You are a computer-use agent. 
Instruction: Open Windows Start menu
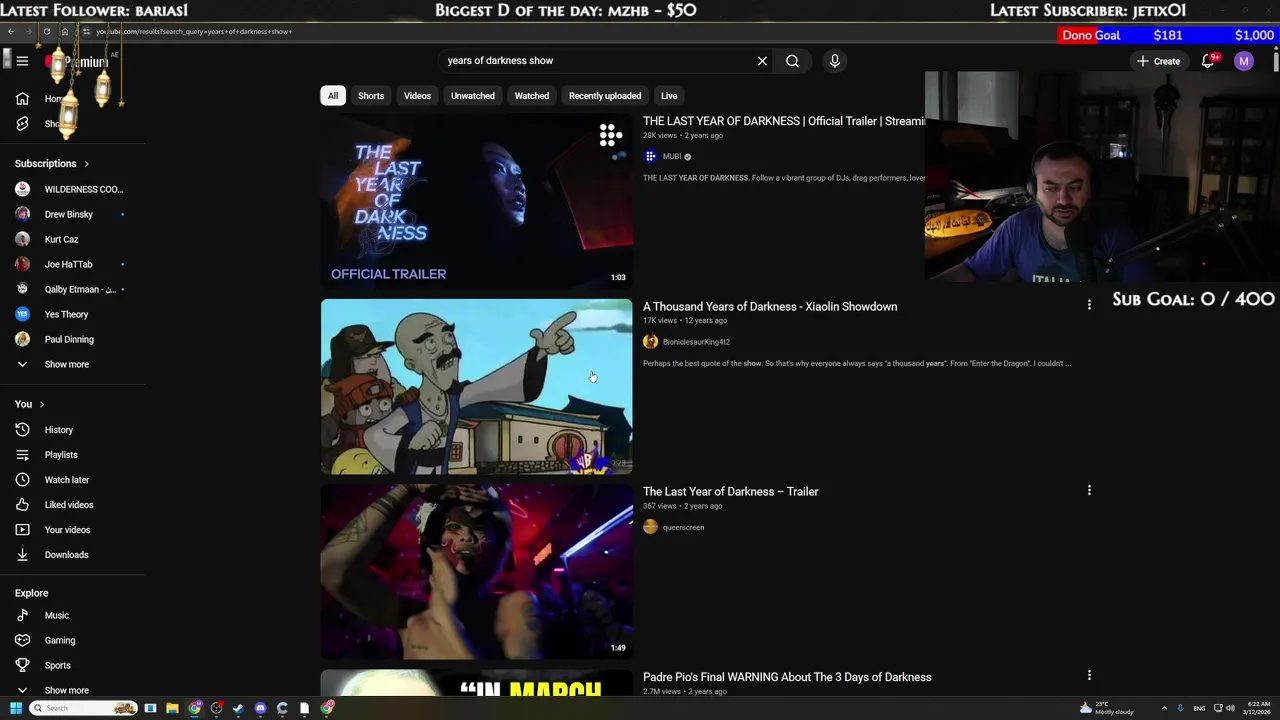tap(15, 708)
